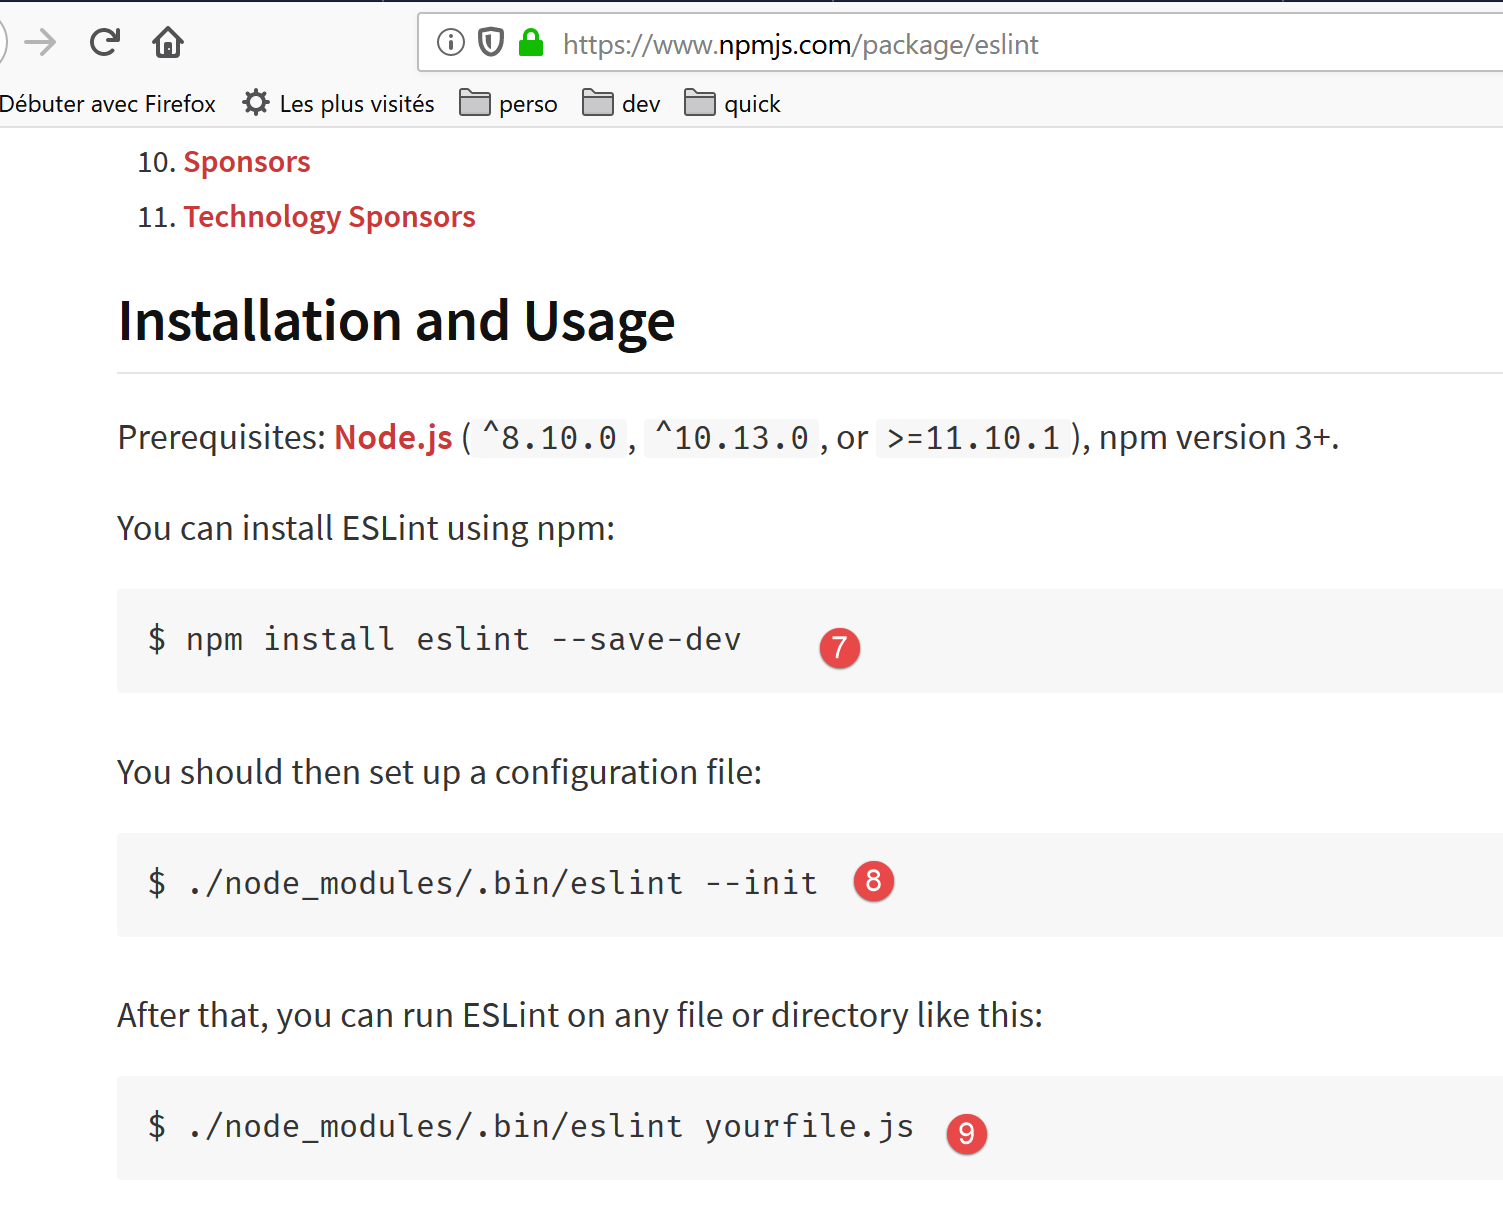Focus the npmjs.com address bar
1503x1205 pixels.
[x=800, y=44]
